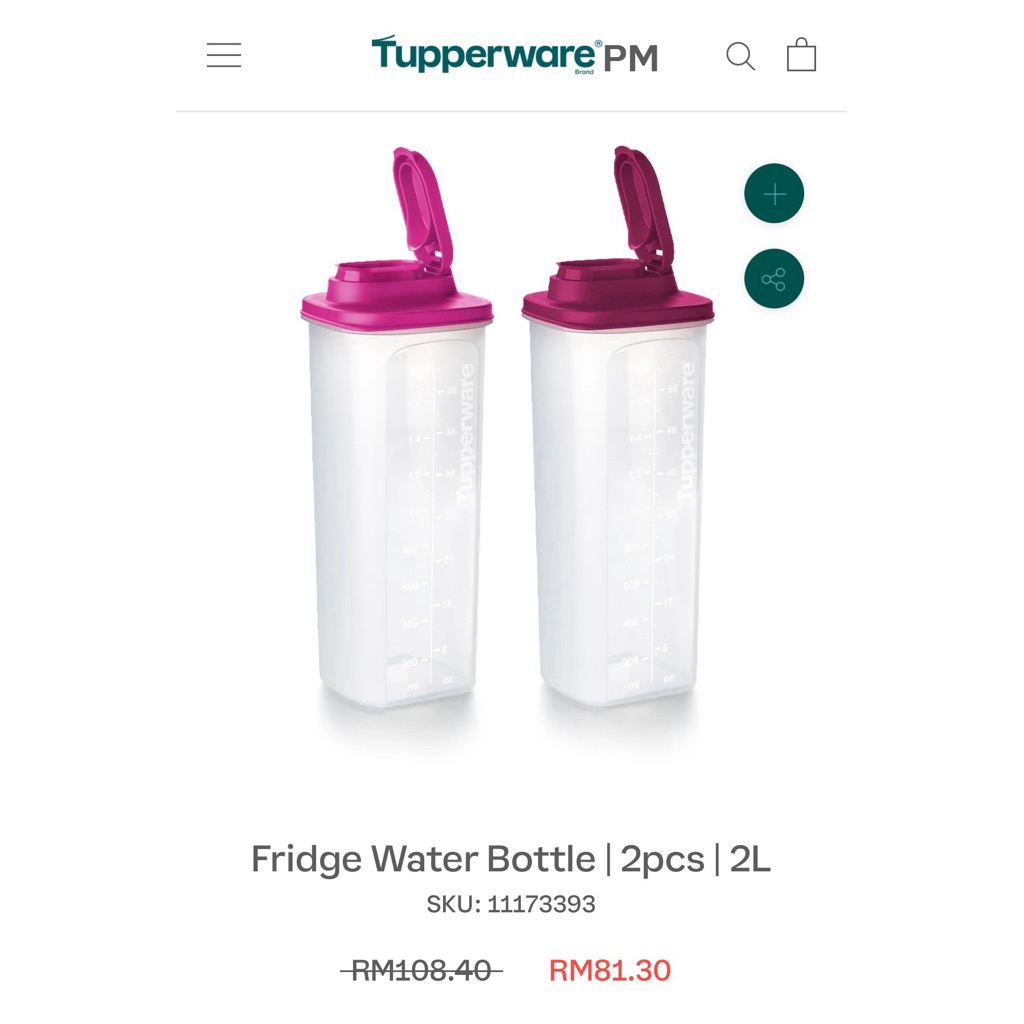Click the crossed-out RM108.40 price
The image size is (1024, 1024).
(x=421, y=970)
